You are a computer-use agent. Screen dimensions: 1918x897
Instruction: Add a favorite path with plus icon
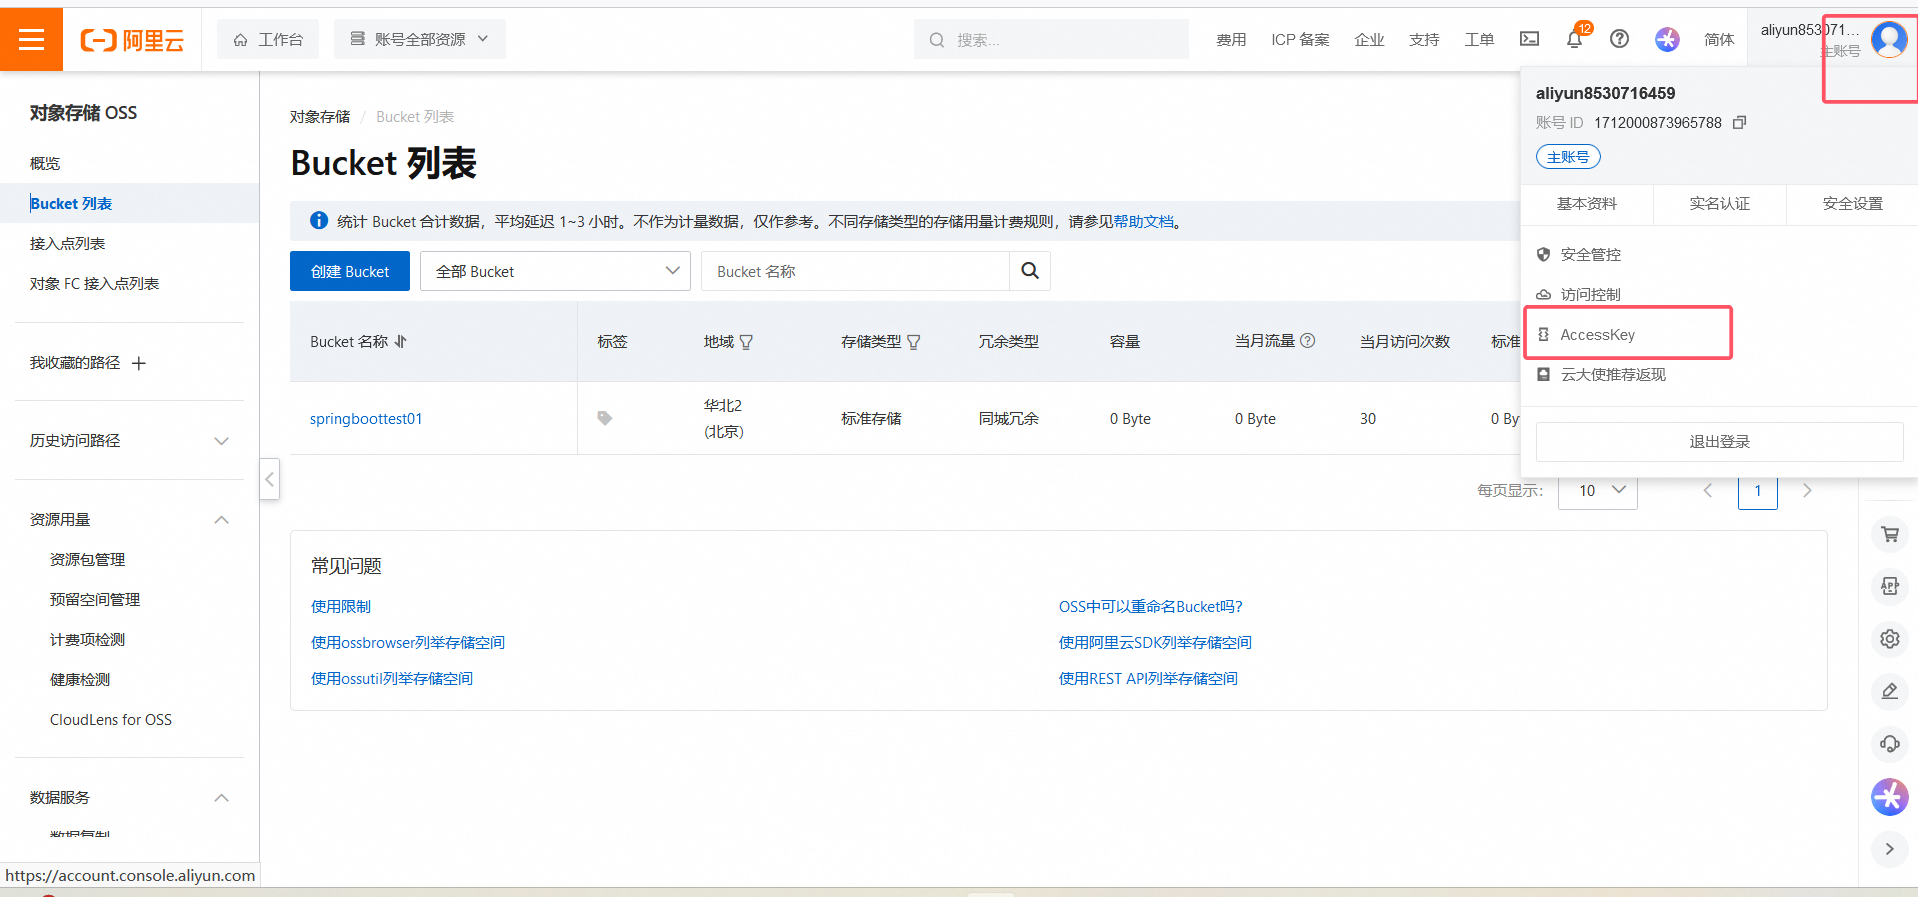139,363
